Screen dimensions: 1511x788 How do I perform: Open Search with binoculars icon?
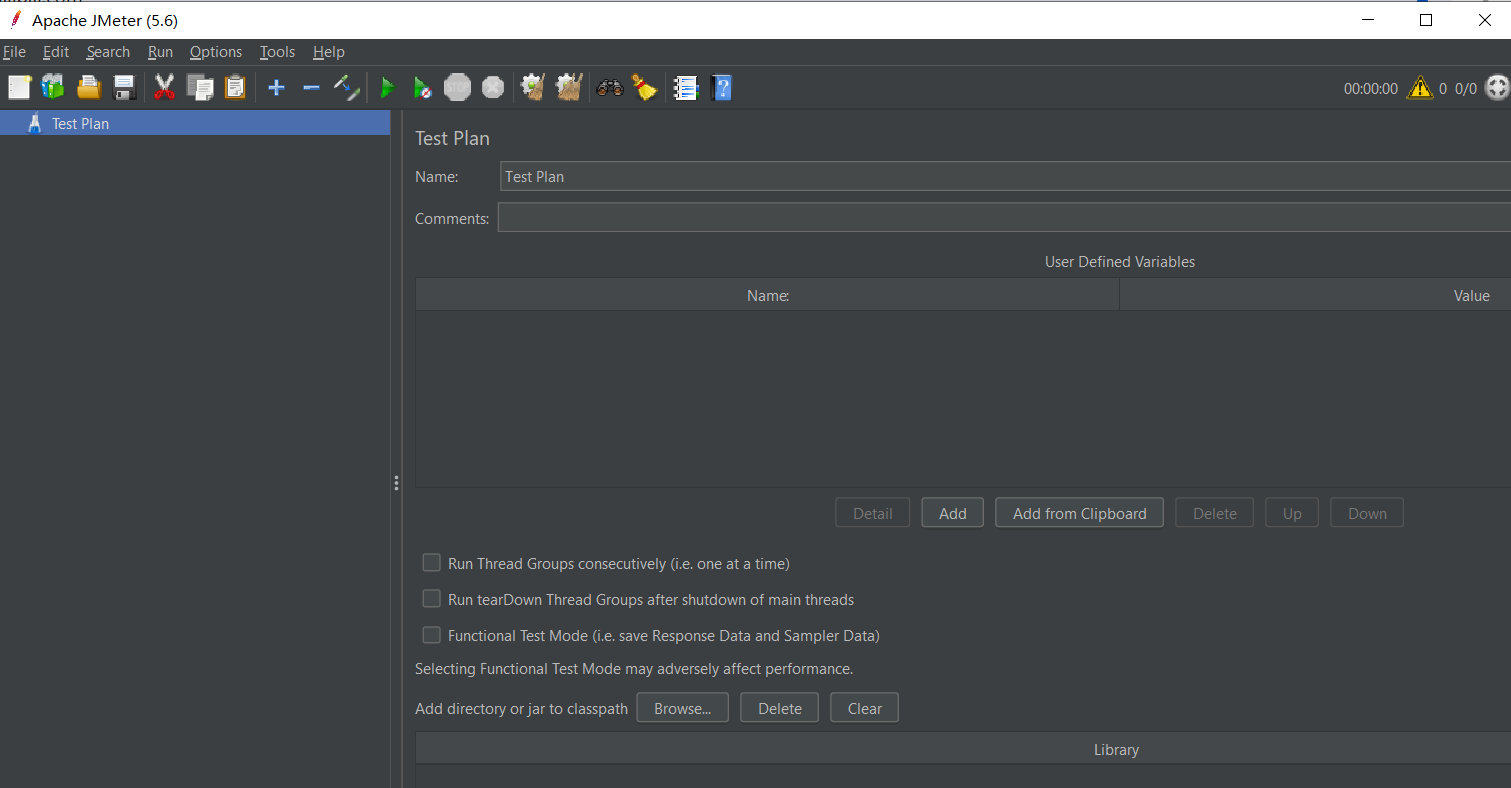(610, 88)
